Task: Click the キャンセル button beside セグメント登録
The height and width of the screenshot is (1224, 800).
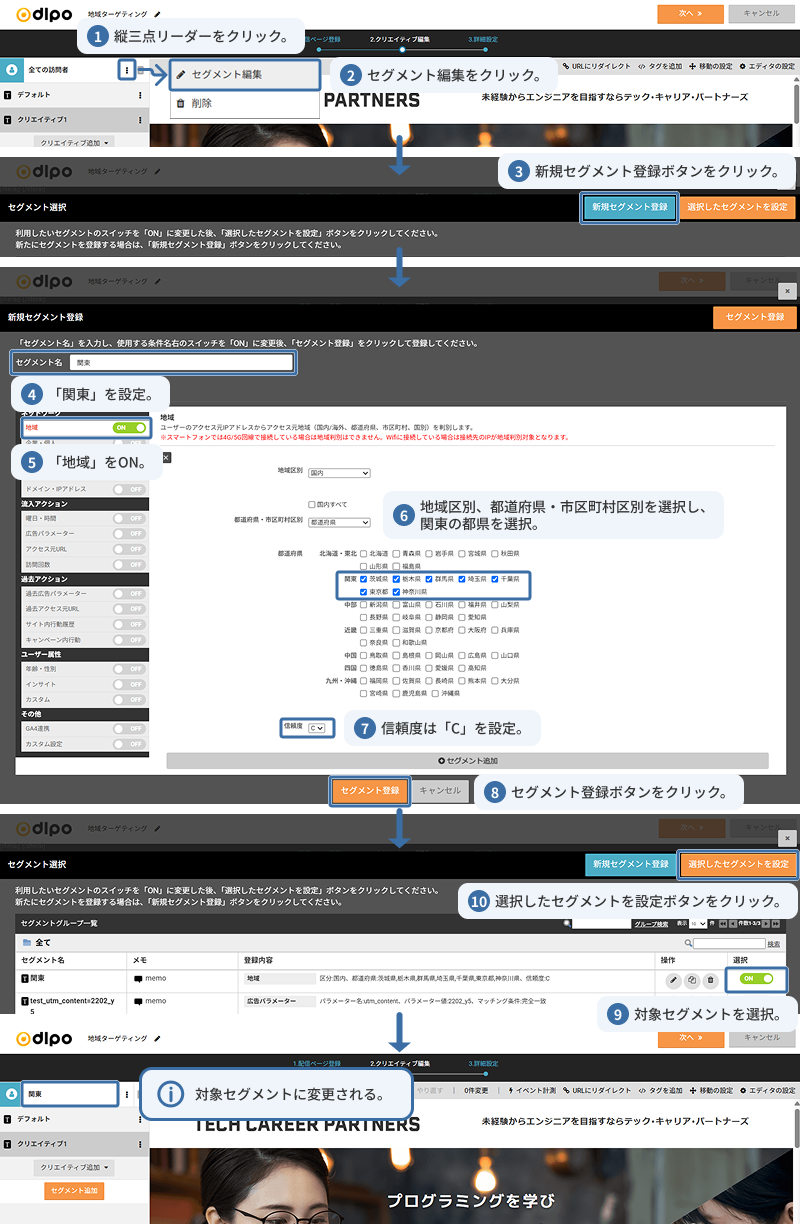Action: pyautogui.click(x=440, y=790)
